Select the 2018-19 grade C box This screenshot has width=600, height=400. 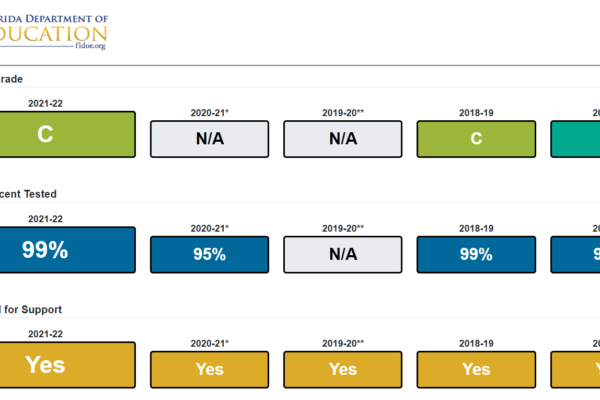[476, 139]
